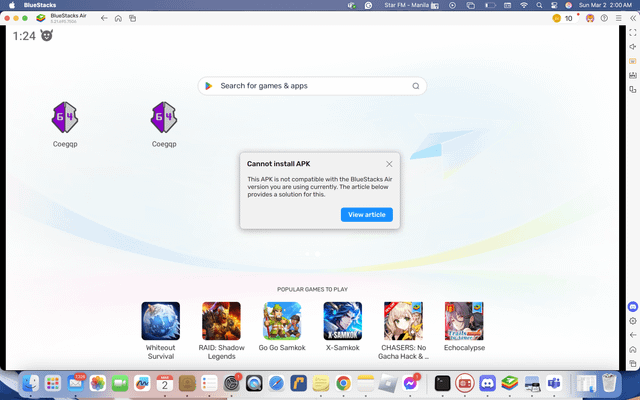Open the BlueStacks menu bar item
Viewport: 640px width, 400px height.
pyautogui.click(x=41, y=5)
